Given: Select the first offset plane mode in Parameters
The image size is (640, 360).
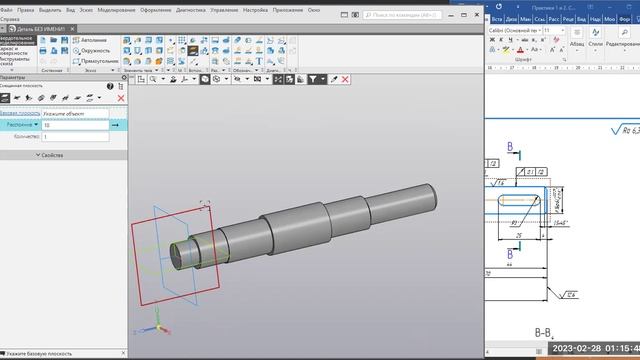Looking at the screenshot, I should click(x=5, y=98).
